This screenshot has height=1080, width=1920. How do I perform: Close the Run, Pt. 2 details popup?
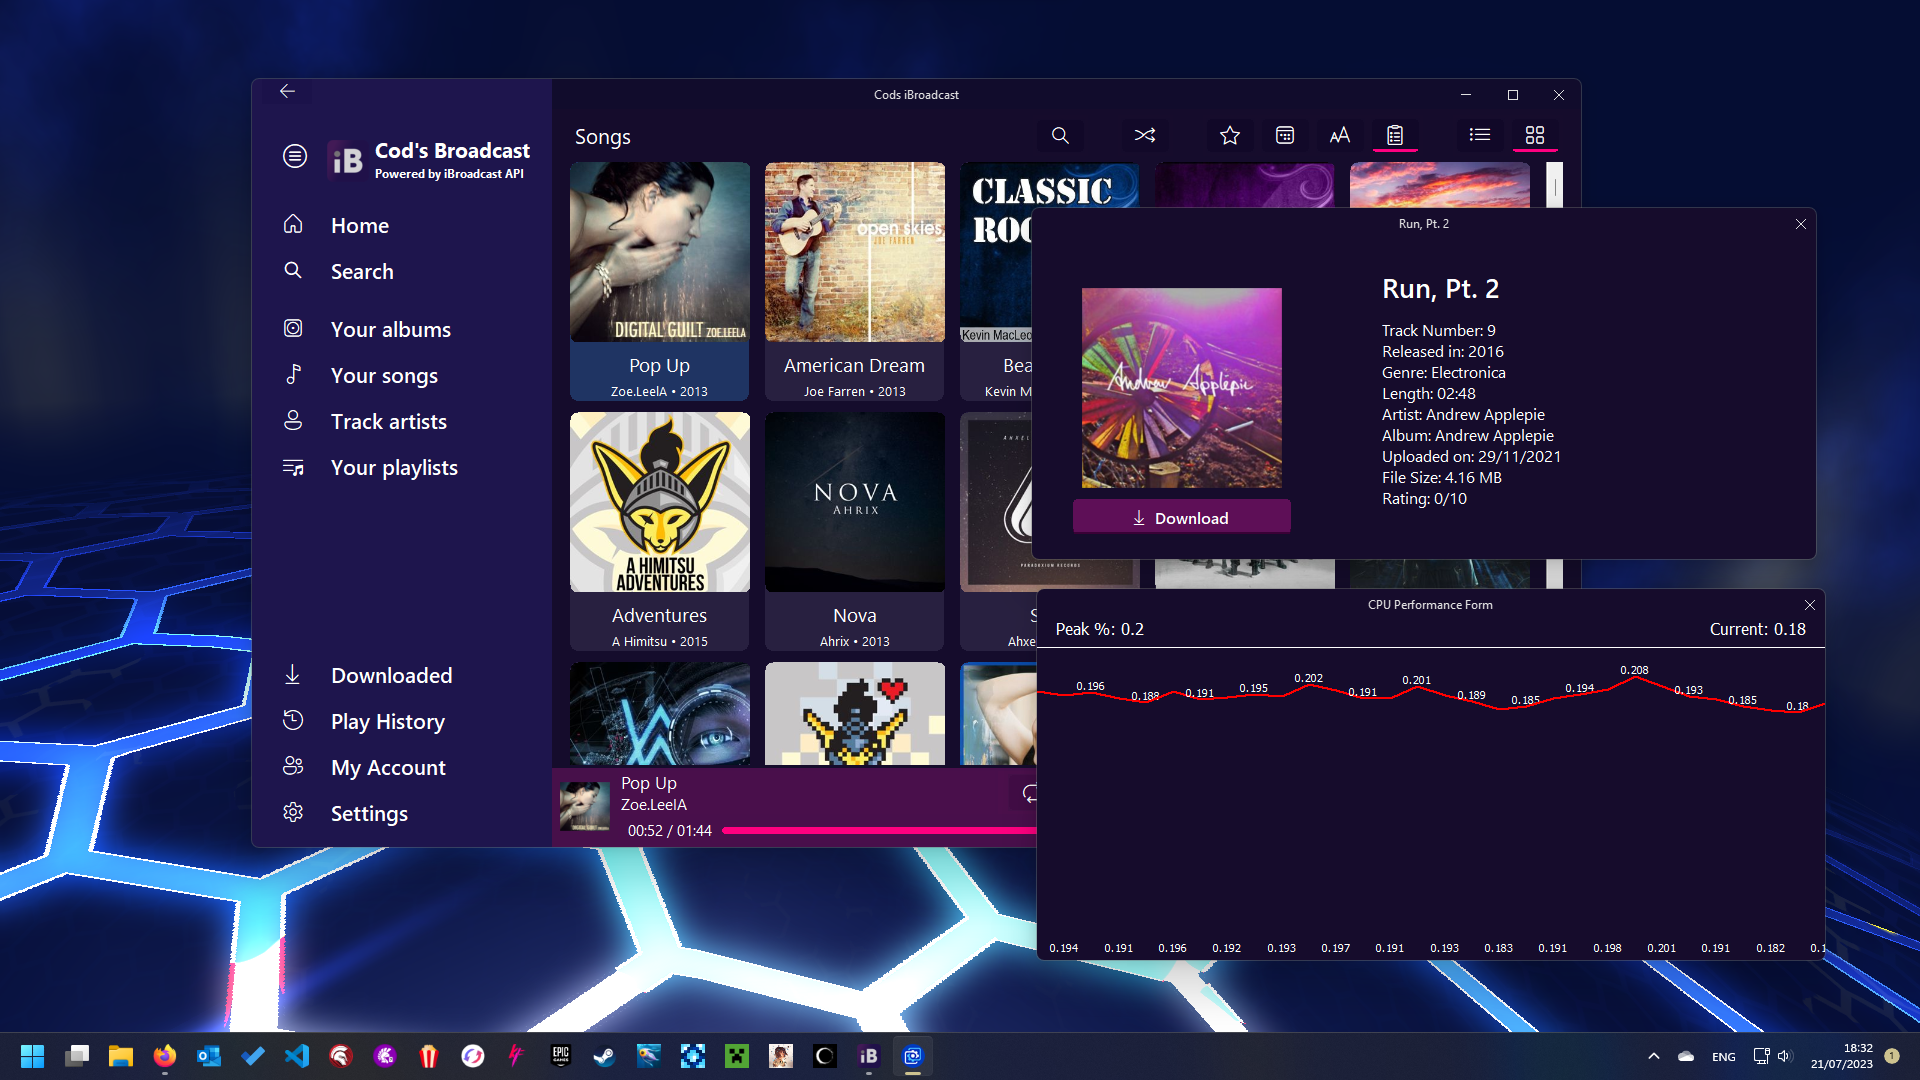tap(1800, 224)
